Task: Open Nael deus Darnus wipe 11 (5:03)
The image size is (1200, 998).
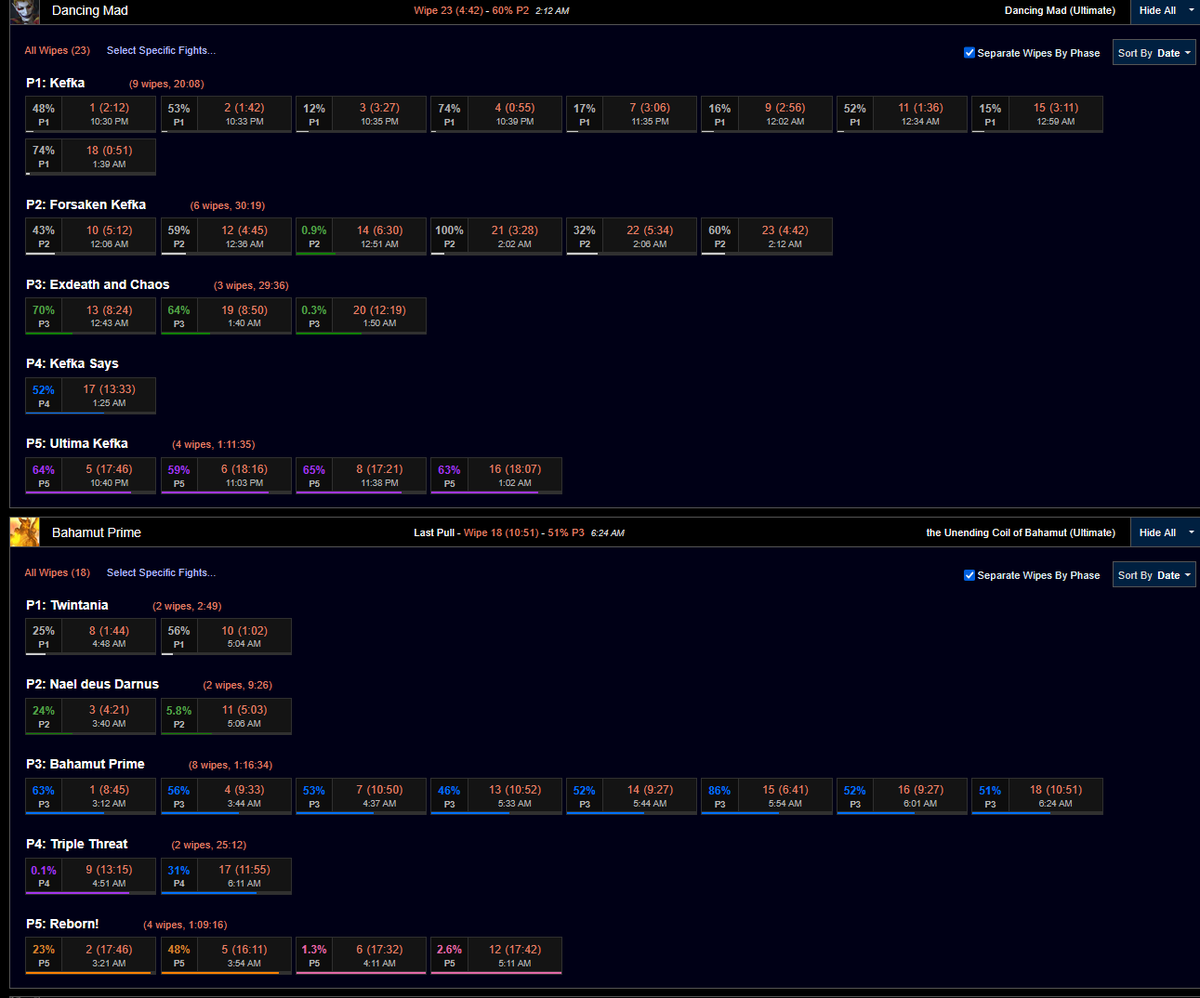Action: click(x=227, y=717)
